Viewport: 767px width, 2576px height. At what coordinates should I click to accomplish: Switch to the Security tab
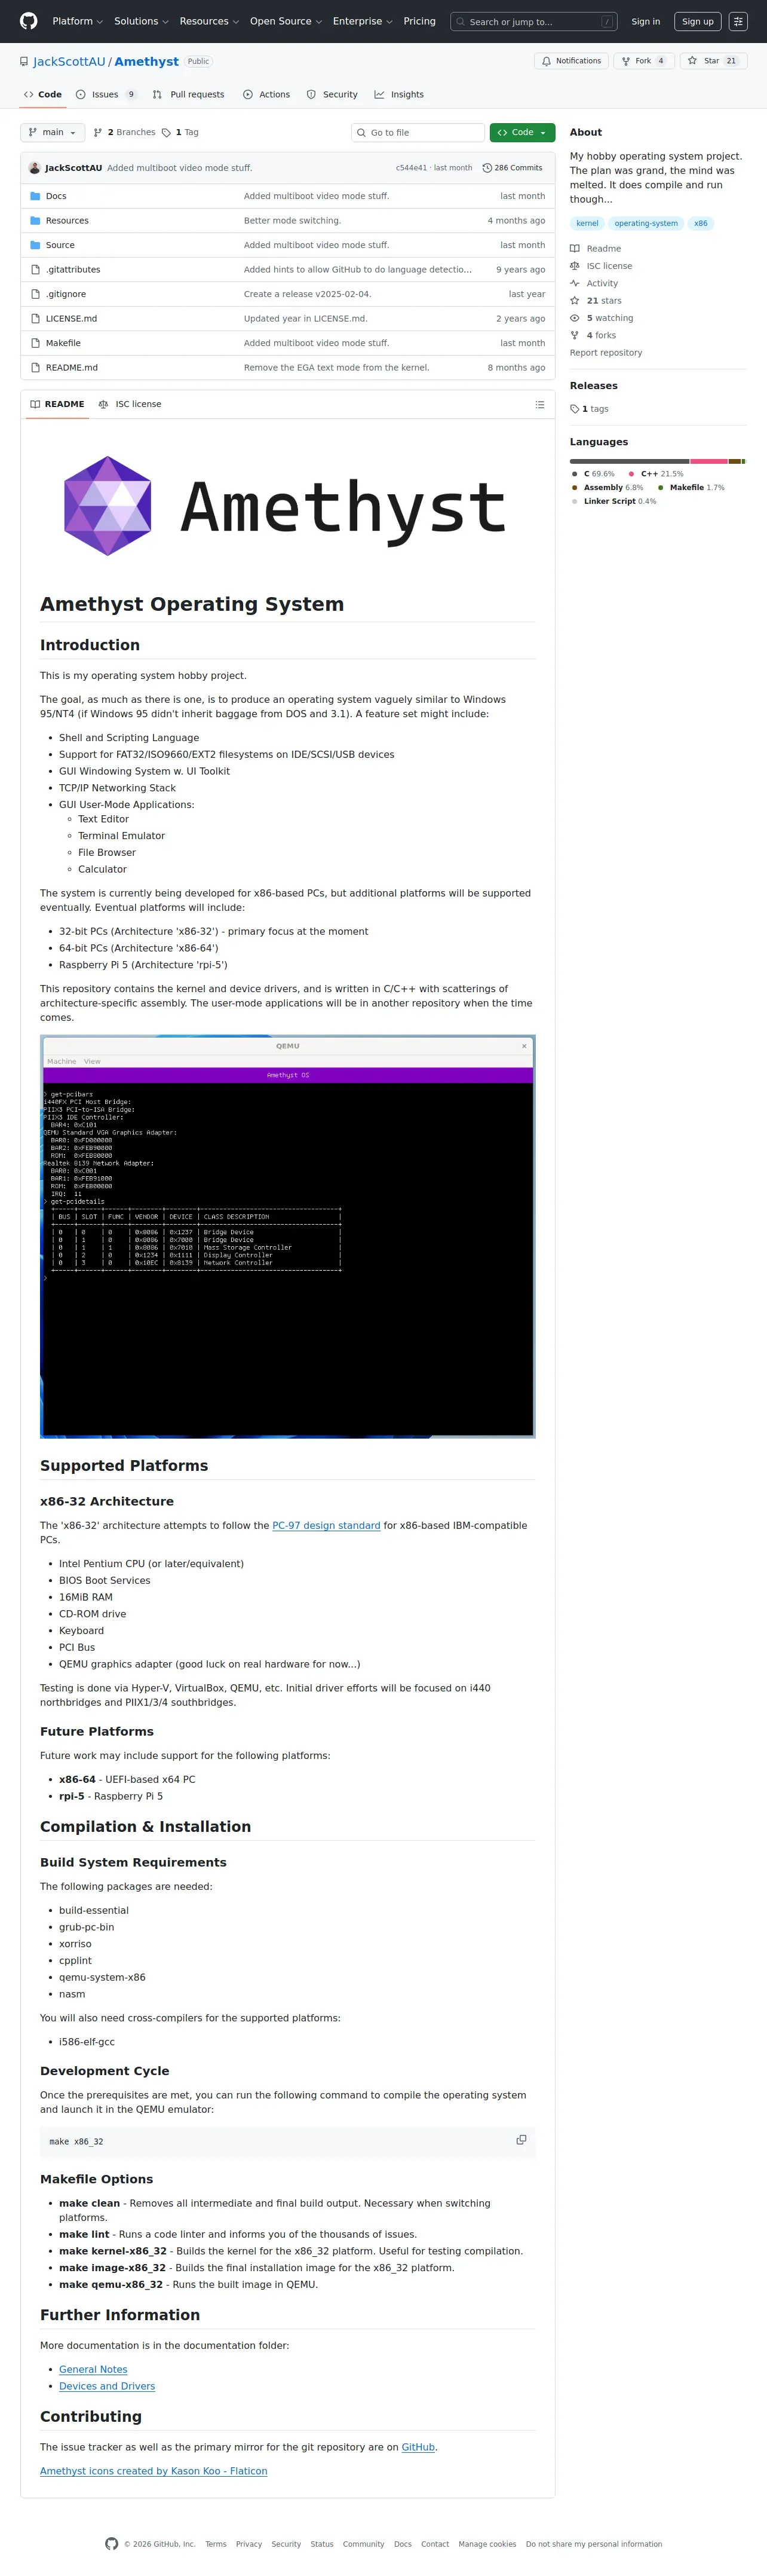(332, 95)
